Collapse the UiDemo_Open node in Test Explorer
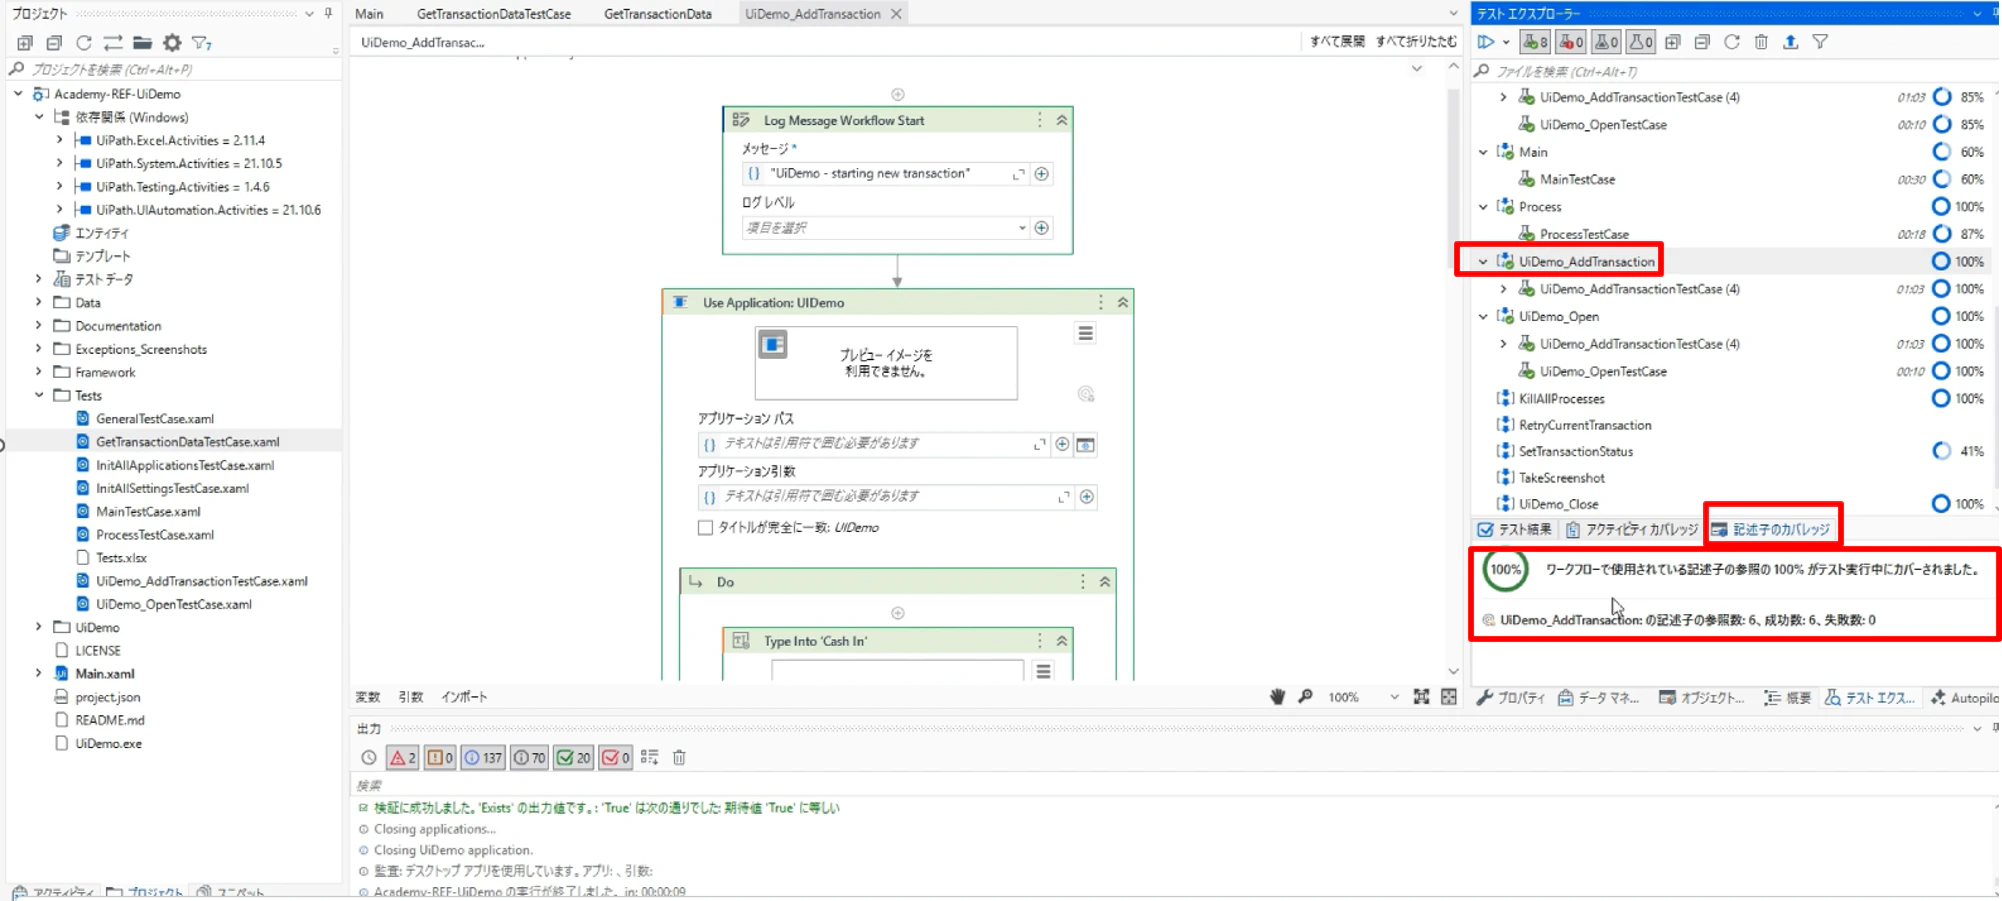Image resolution: width=2002 pixels, height=901 pixels. click(x=1483, y=317)
